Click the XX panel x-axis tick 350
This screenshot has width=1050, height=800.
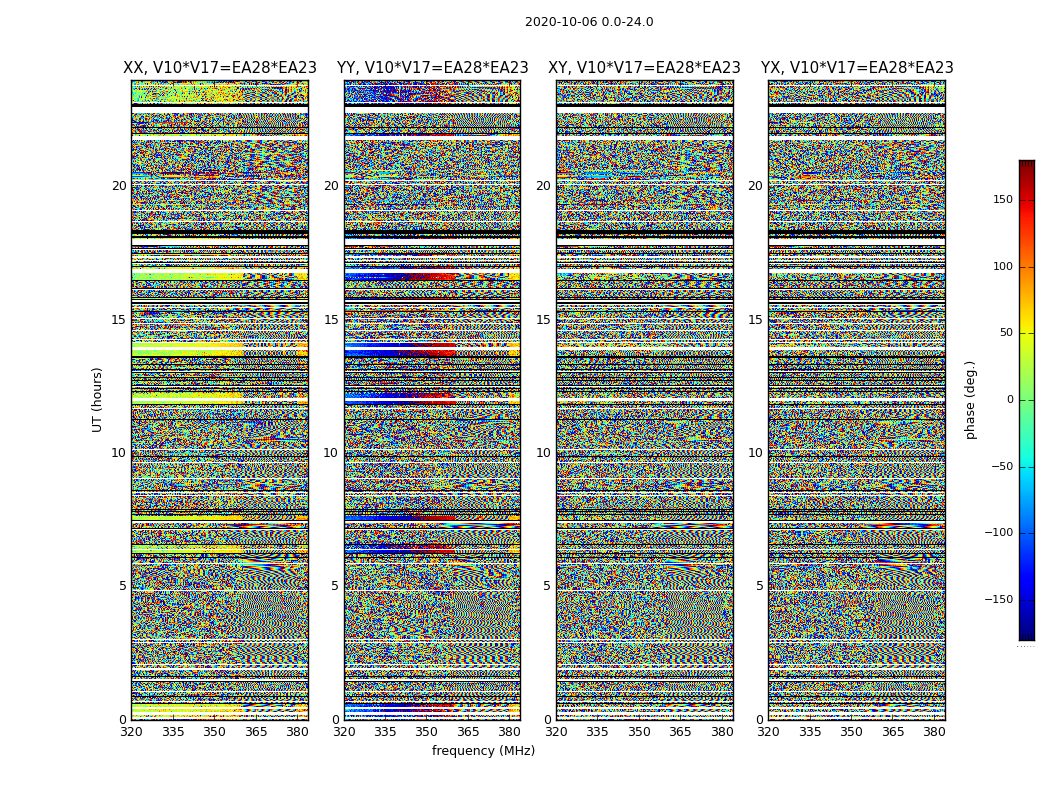(214, 732)
